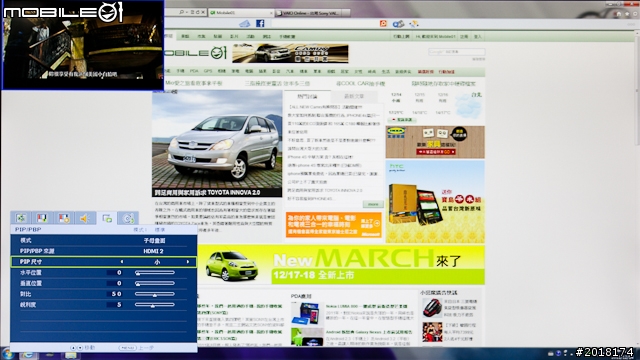Click the Windows Start orb
The width and height of the screenshot is (640, 360).
[7, 353]
